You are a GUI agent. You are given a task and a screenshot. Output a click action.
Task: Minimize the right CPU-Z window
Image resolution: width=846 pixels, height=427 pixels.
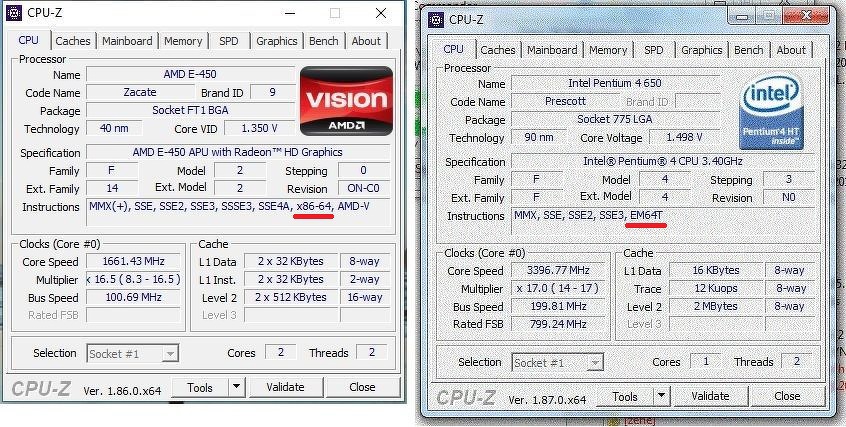click(x=742, y=16)
